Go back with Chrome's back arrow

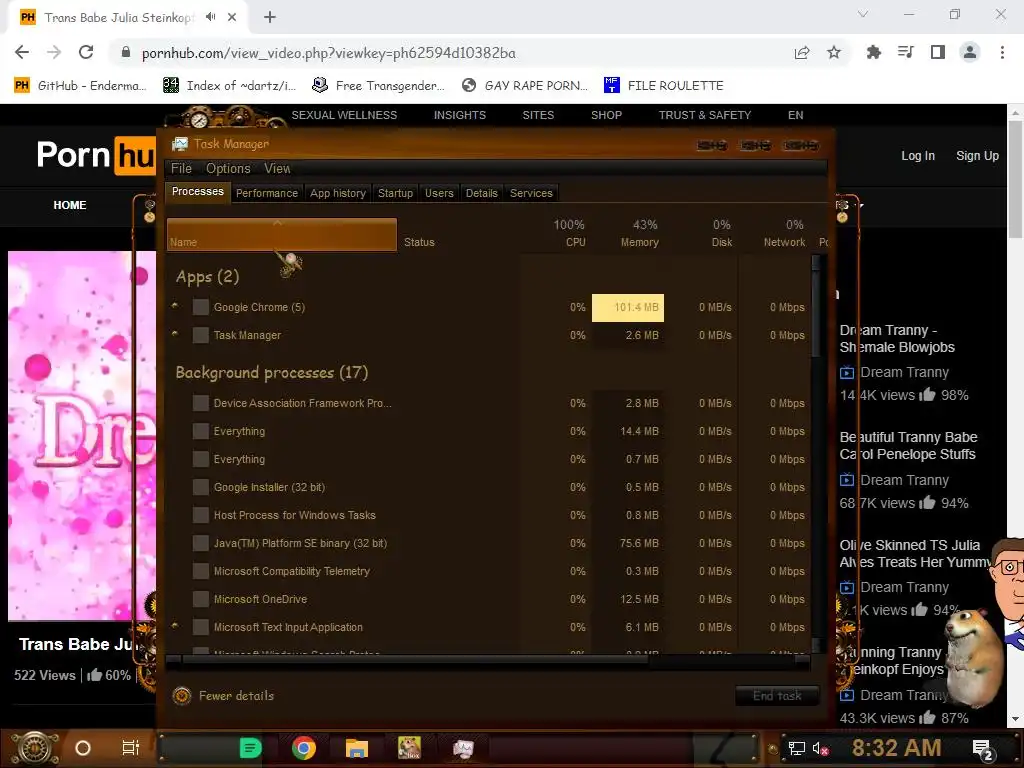click(x=22, y=52)
